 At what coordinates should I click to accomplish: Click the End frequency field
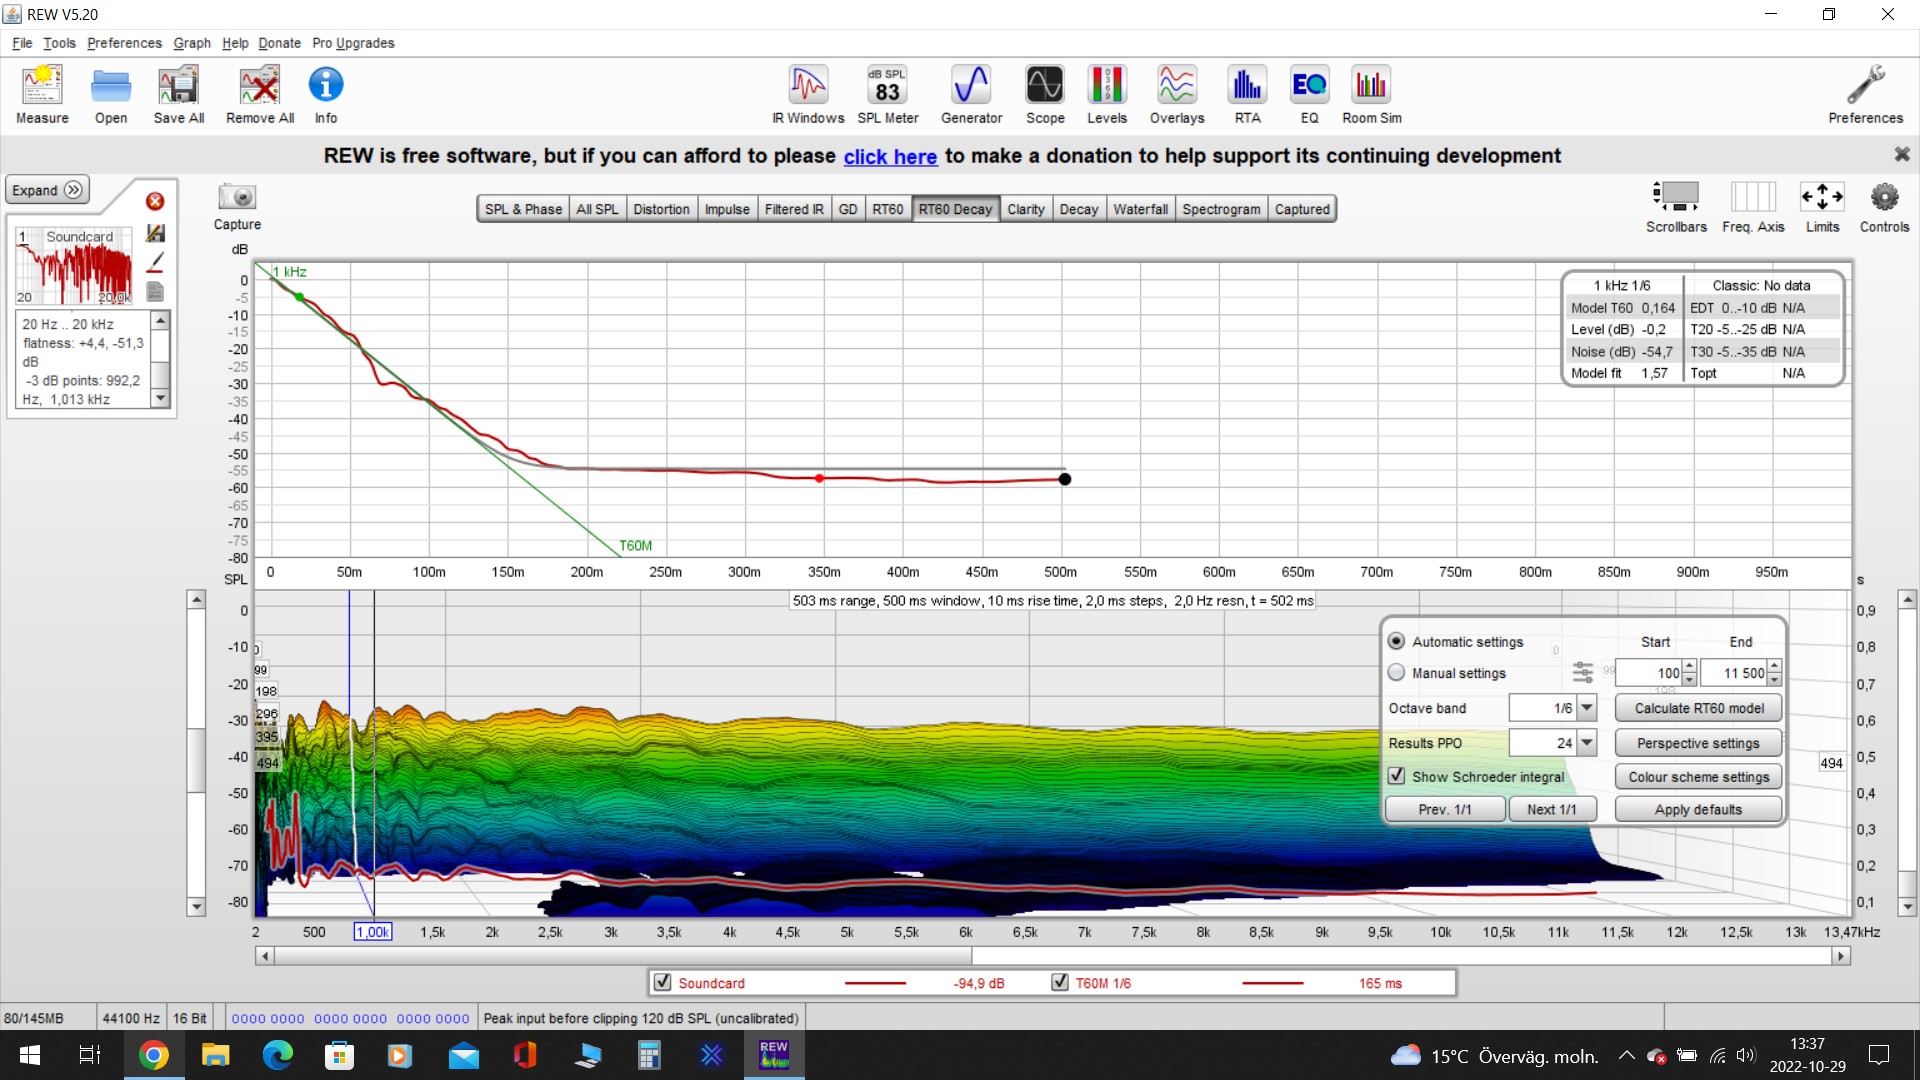coord(1734,673)
